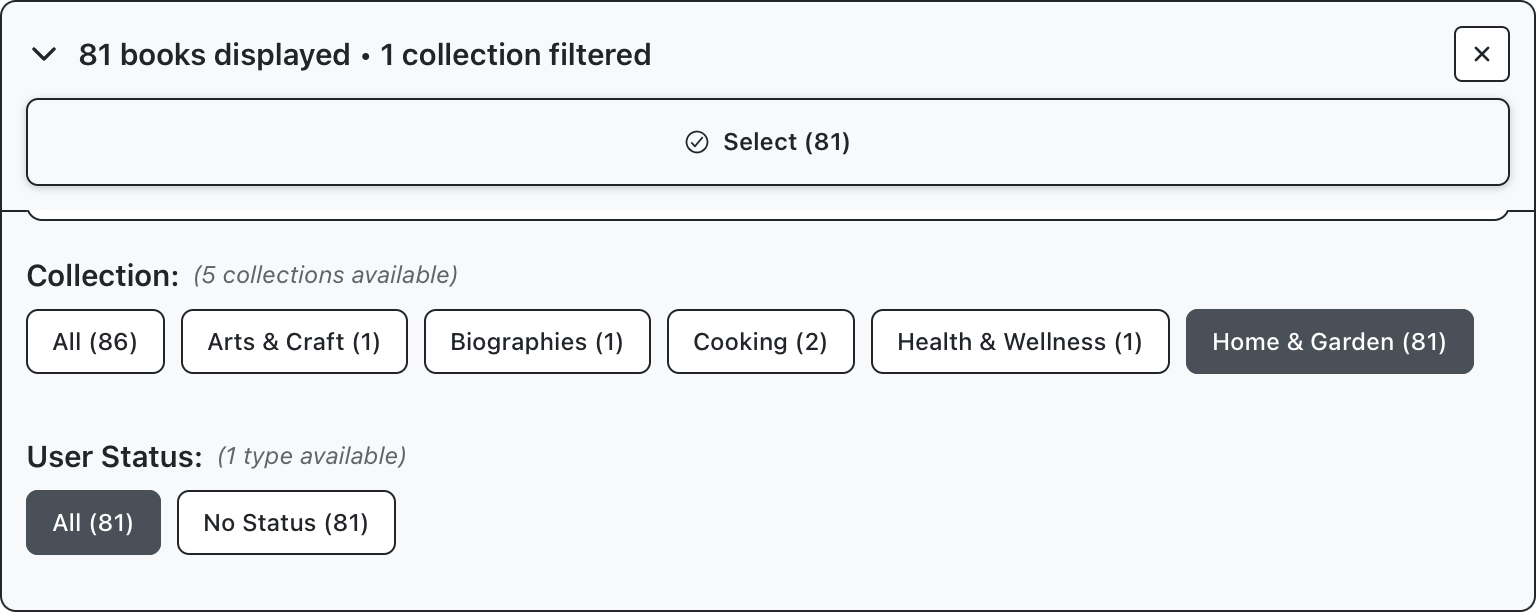Click the circled checkmark icon in Select
Screen dimensions: 1536x612
click(696, 142)
